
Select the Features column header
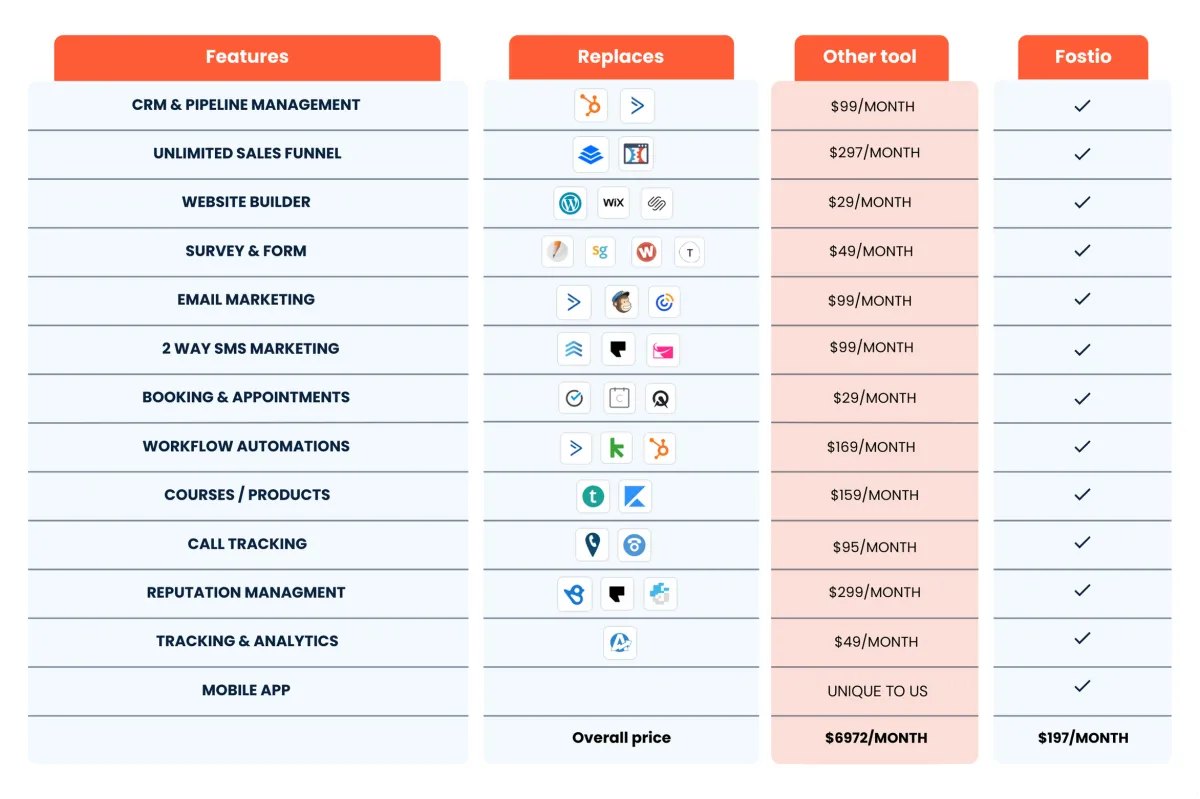(x=247, y=58)
